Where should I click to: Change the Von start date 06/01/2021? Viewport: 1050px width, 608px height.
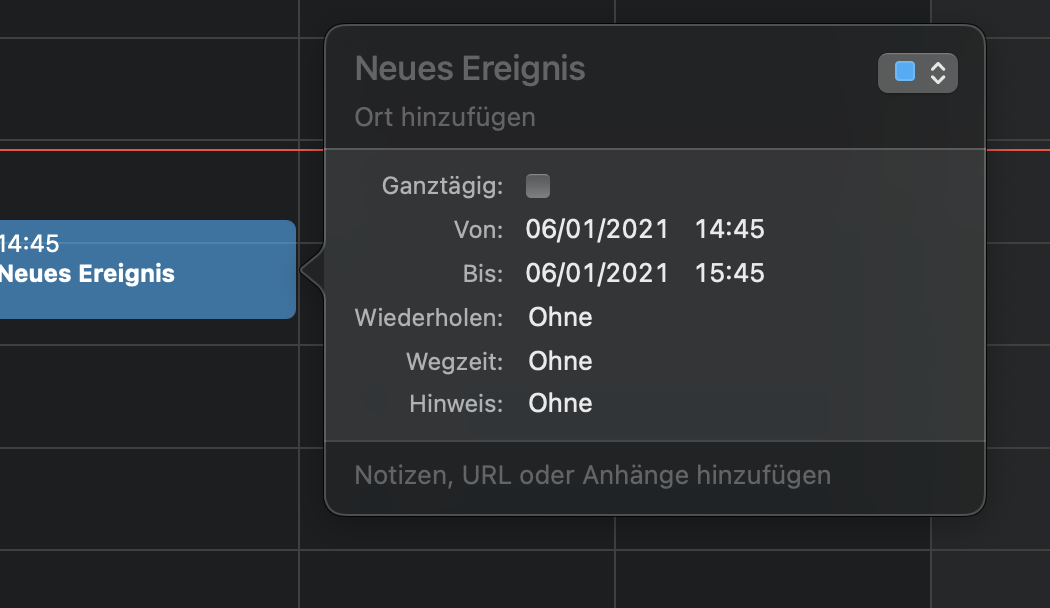[597, 230]
